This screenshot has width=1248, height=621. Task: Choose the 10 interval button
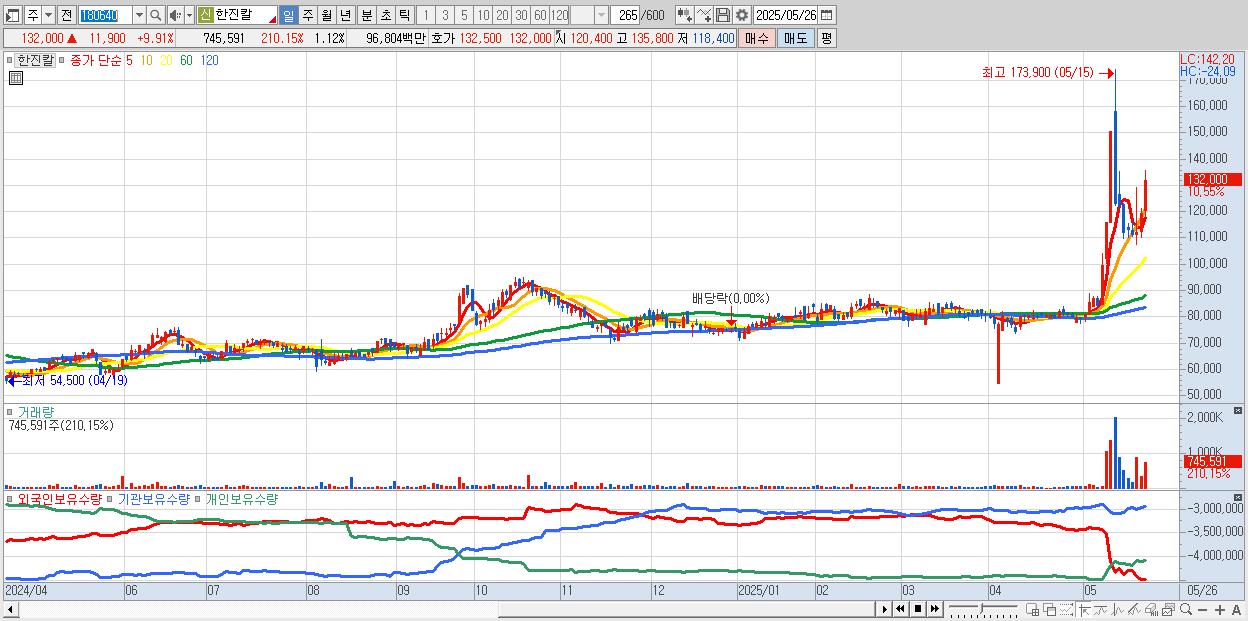(x=483, y=15)
